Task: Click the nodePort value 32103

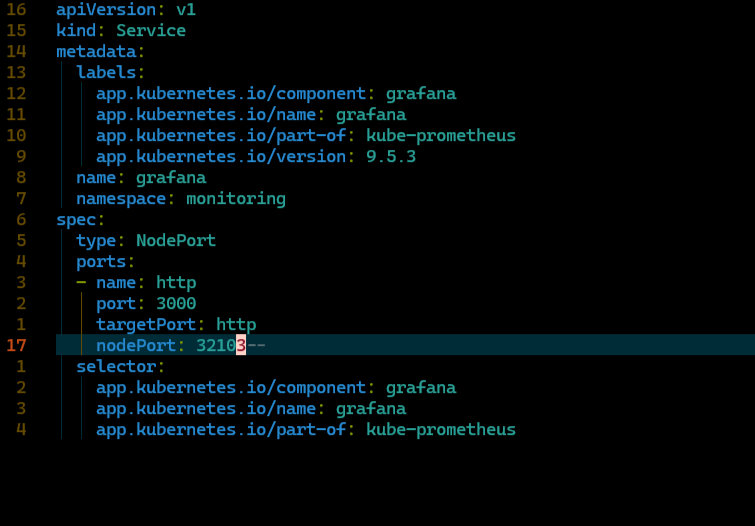Action: (221, 345)
